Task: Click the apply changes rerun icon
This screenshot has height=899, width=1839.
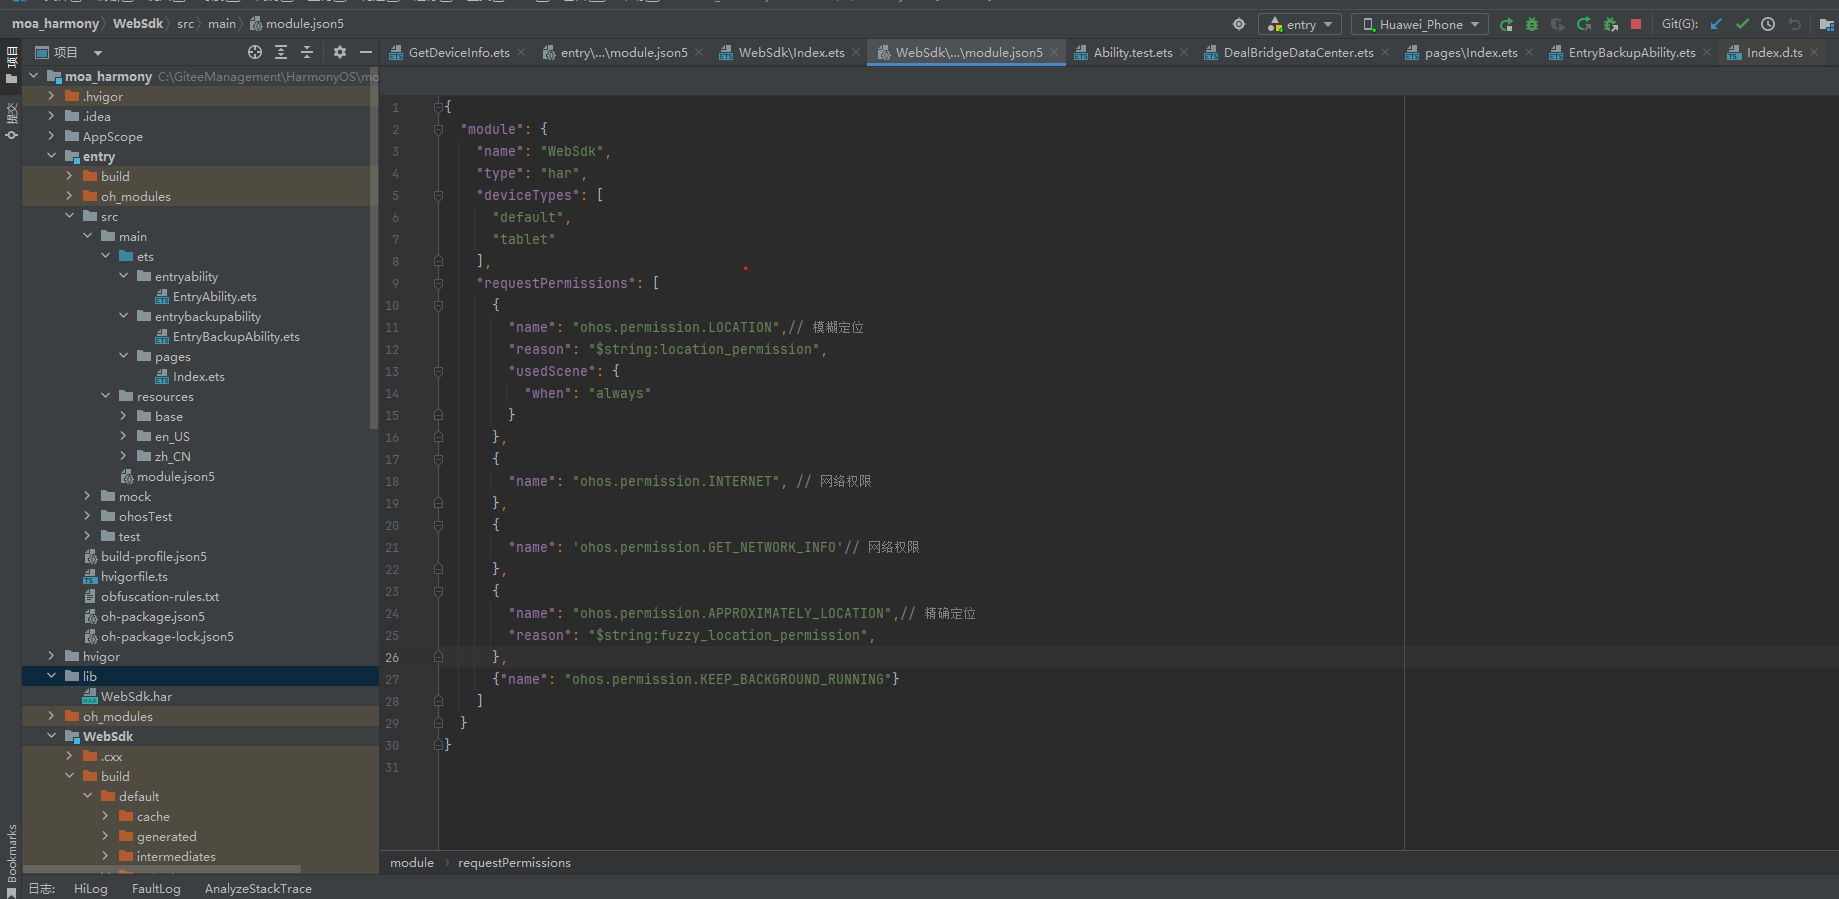Action: pyautogui.click(x=1584, y=24)
